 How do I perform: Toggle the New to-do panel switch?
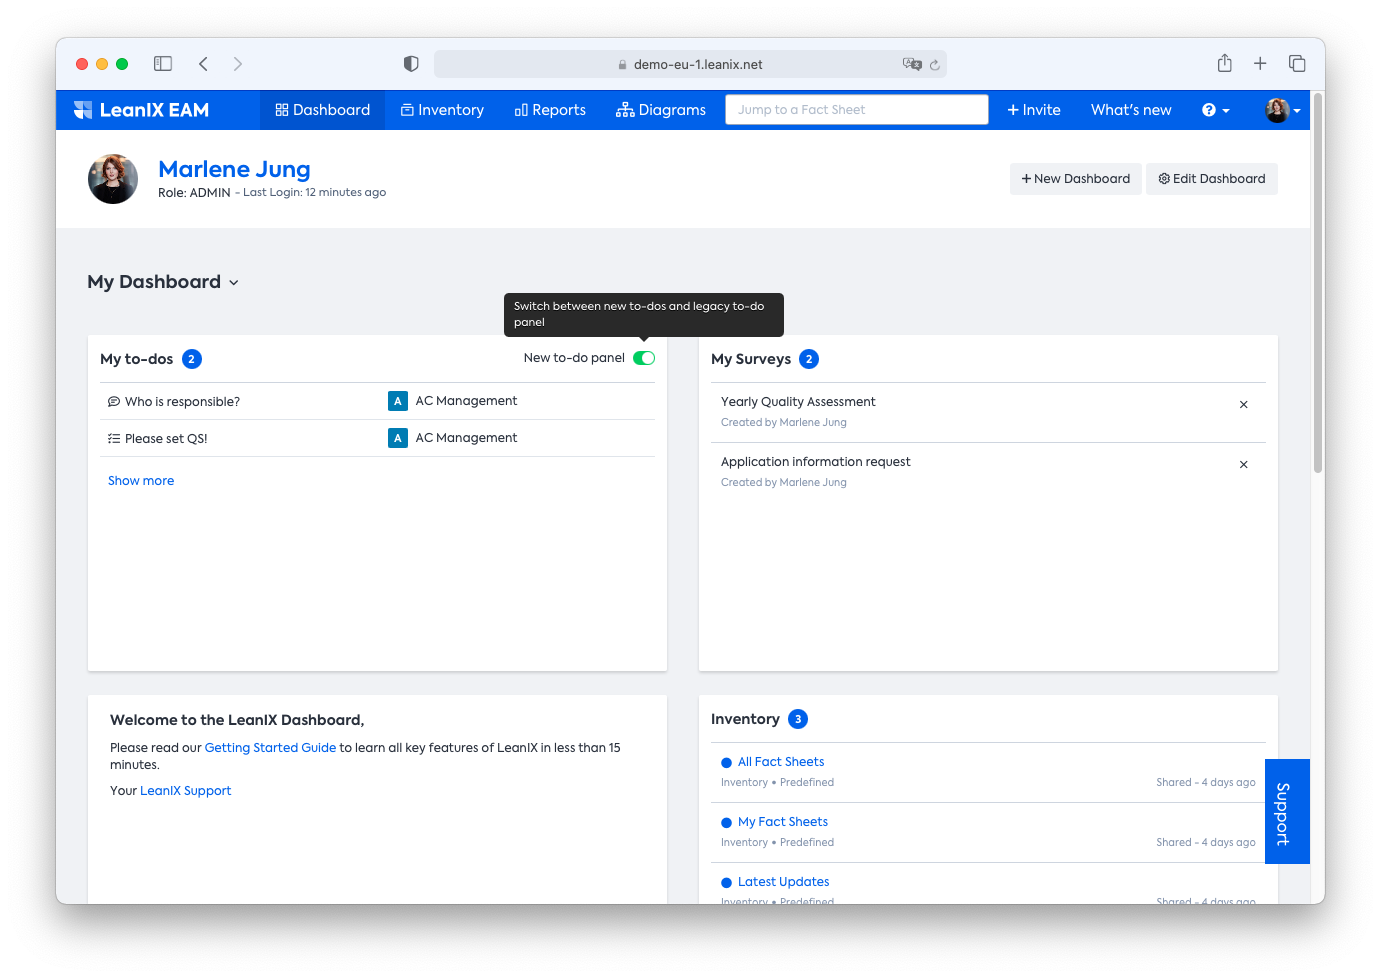point(644,358)
